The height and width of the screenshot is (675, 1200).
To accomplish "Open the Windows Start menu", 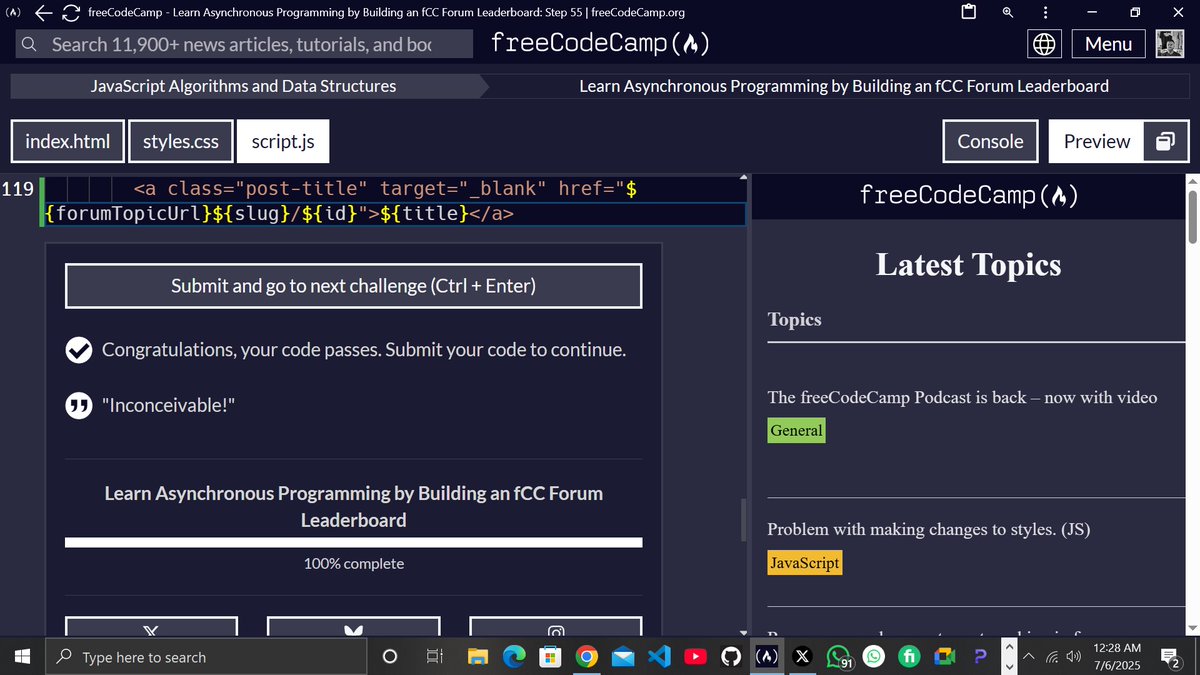I will pos(23,657).
